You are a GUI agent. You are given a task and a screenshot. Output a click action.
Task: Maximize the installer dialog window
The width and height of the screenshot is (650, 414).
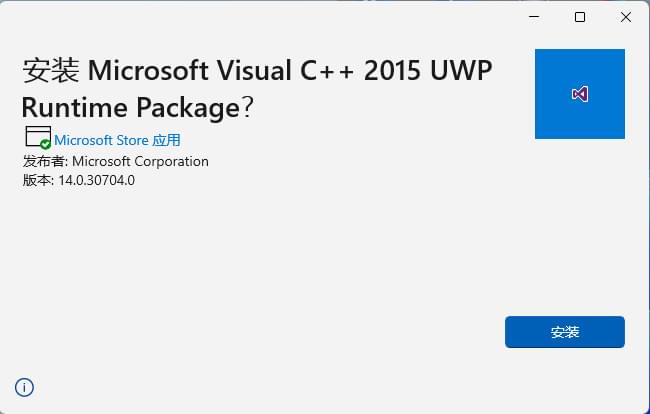coord(580,17)
